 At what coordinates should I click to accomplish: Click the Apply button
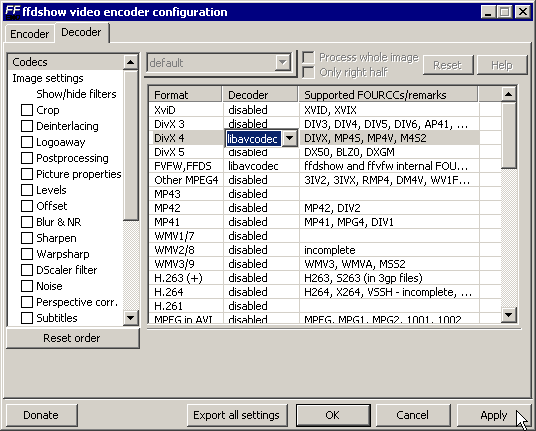494,415
